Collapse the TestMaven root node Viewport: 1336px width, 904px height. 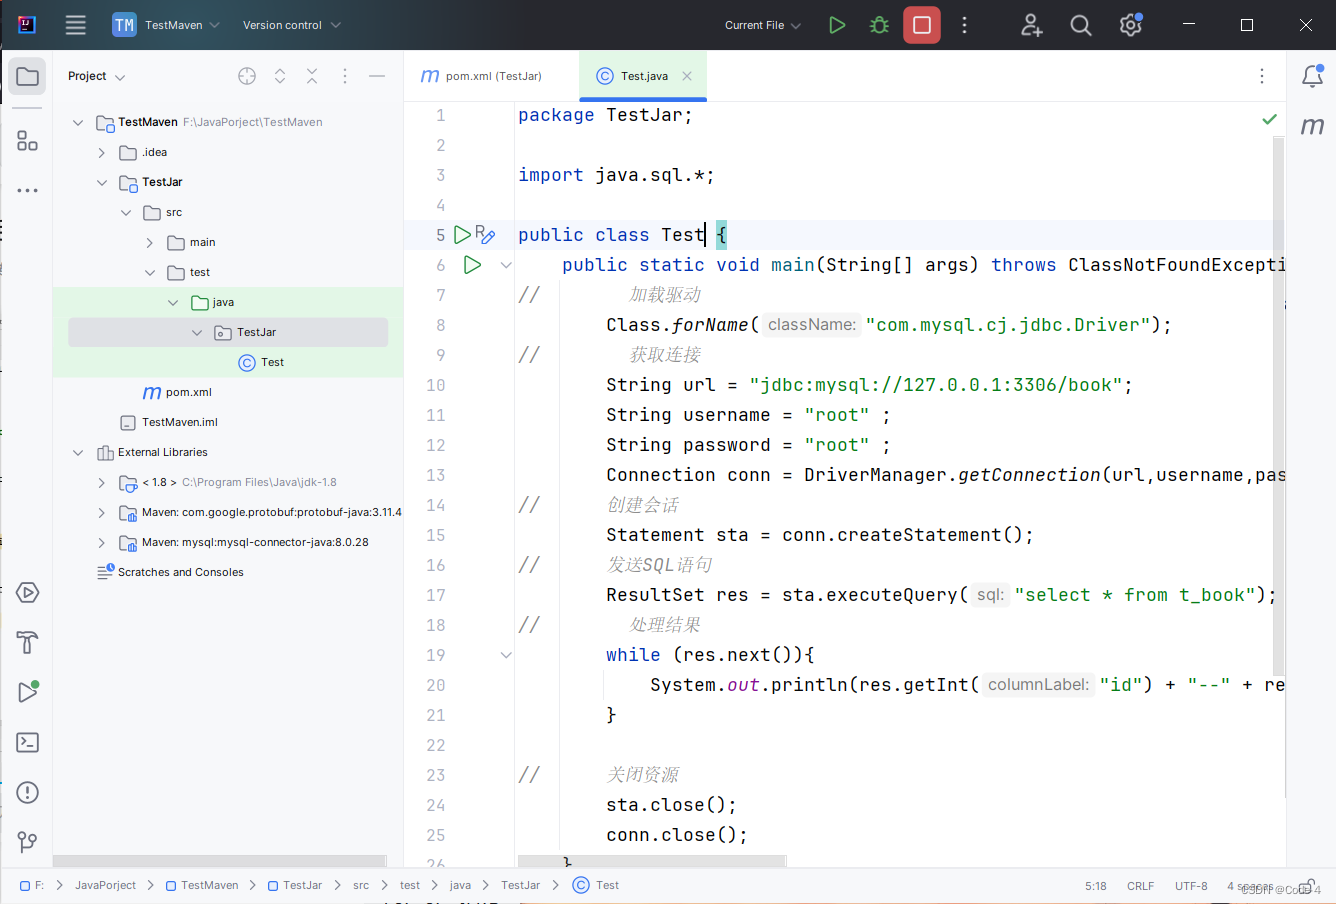coord(78,122)
